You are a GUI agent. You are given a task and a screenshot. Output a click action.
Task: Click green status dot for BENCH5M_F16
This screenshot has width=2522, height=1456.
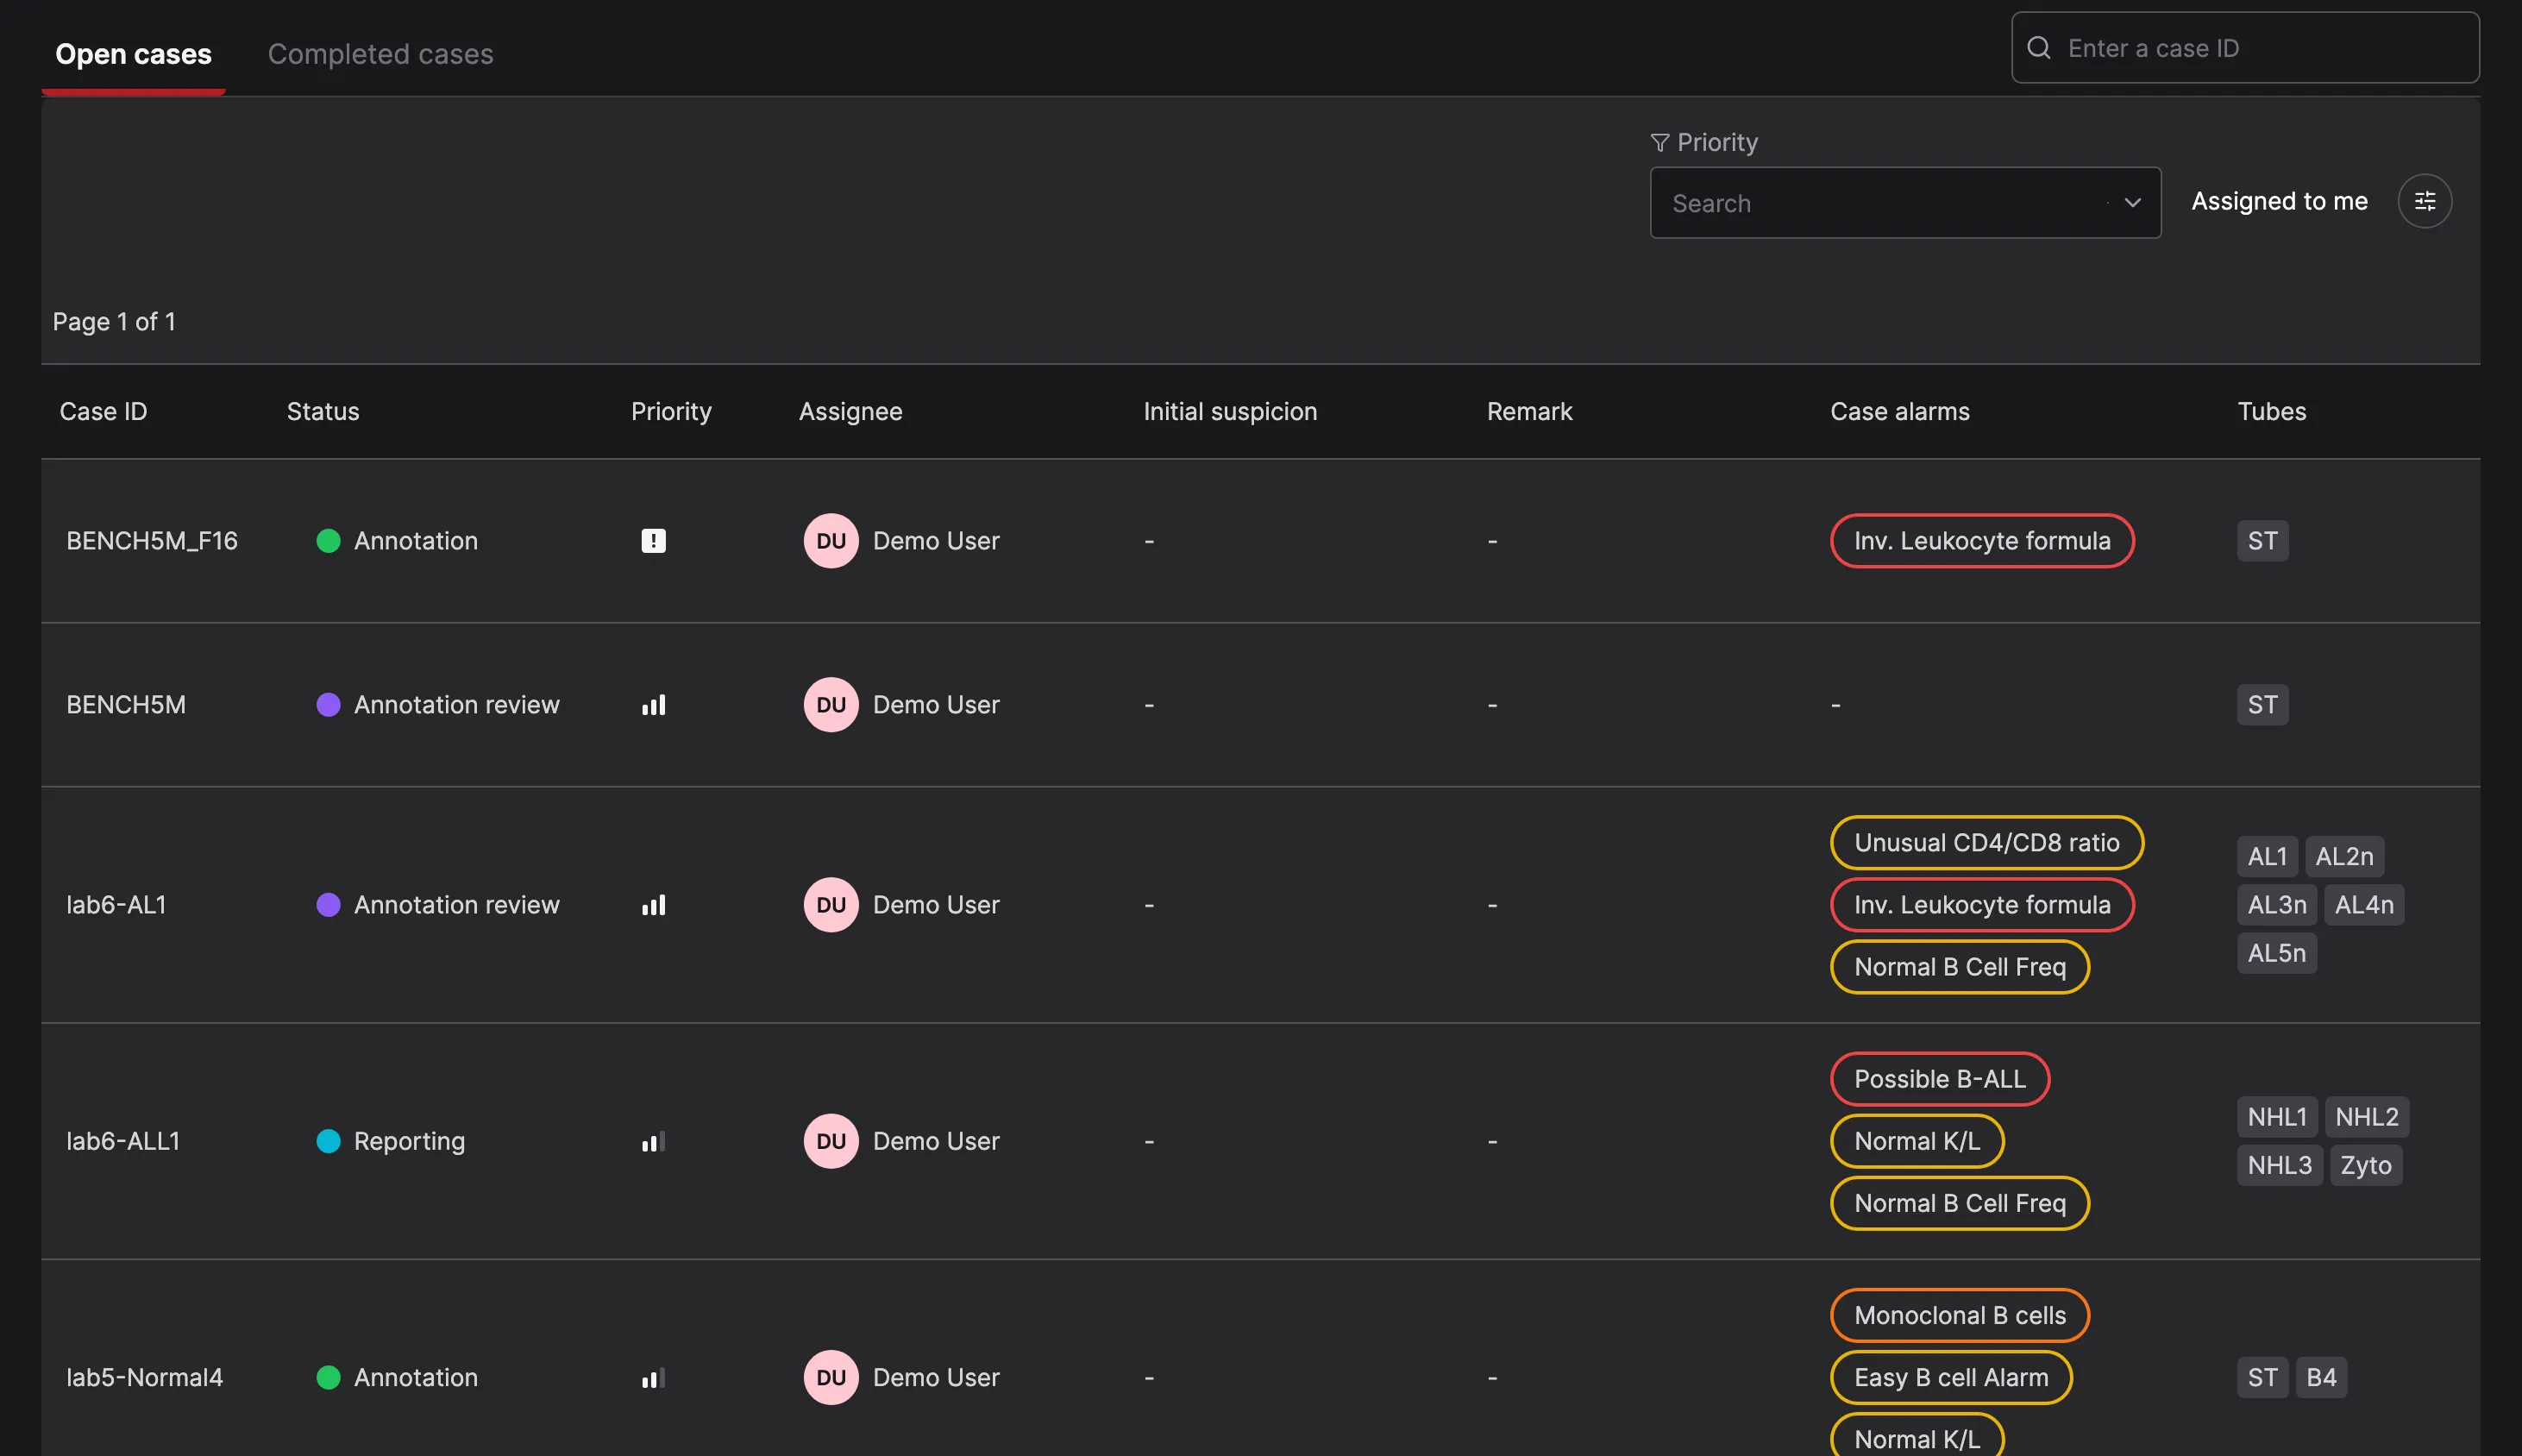pos(328,541)
